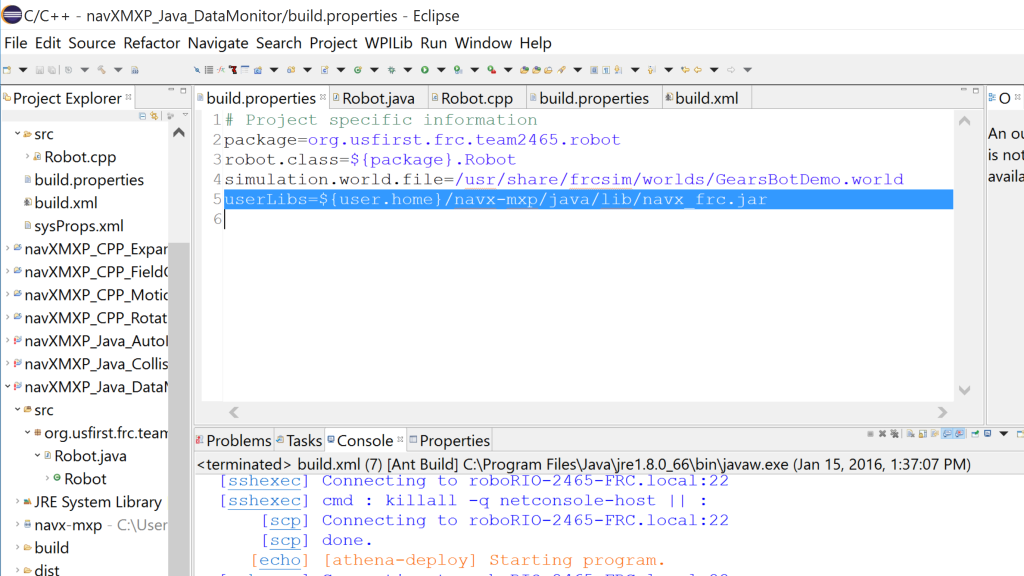
Task: Minimize the Project Explorer view
Action: (171, 90)
